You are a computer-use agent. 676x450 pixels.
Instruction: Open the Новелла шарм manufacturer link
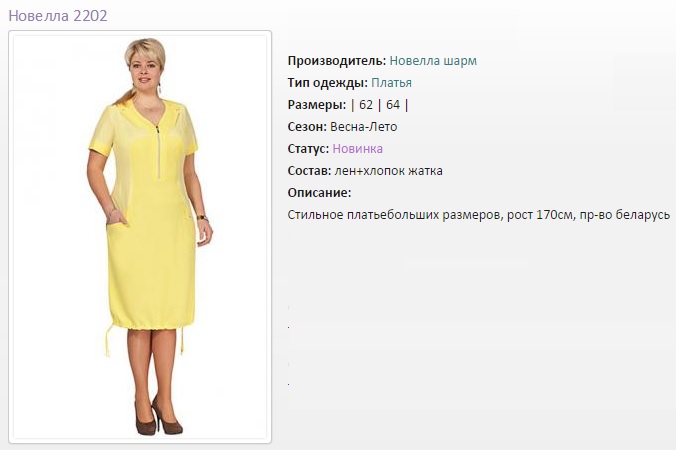point(433,61)
